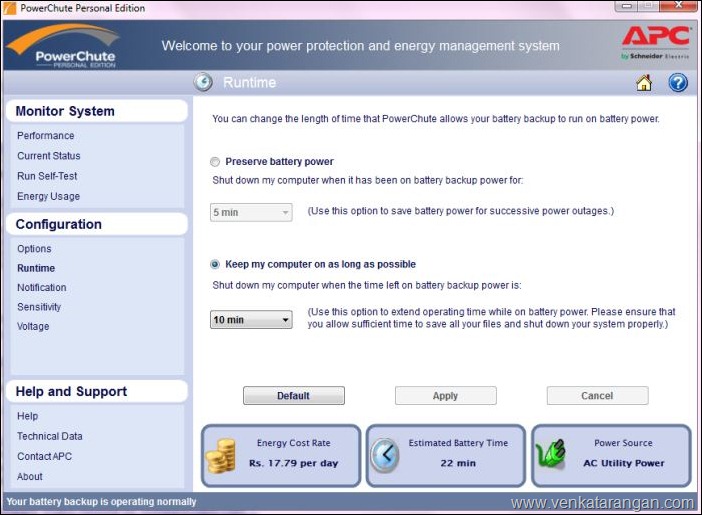Open the 10 min dropdown
Viewport: 702px width, 515px height.
tap(251, 320)
